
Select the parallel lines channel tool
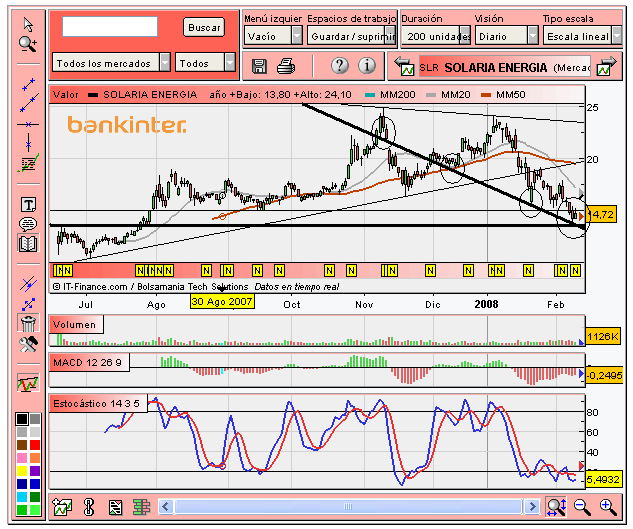tap(28, 284)
